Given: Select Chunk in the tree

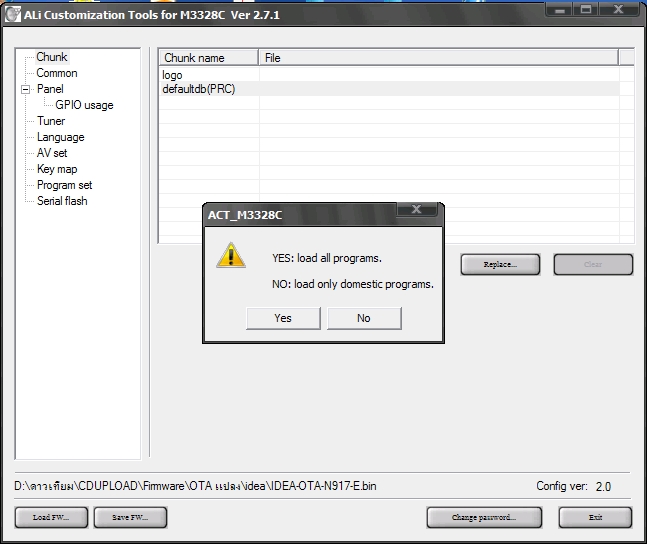Looking at the screenshot, I should click(x=52, y=57).
